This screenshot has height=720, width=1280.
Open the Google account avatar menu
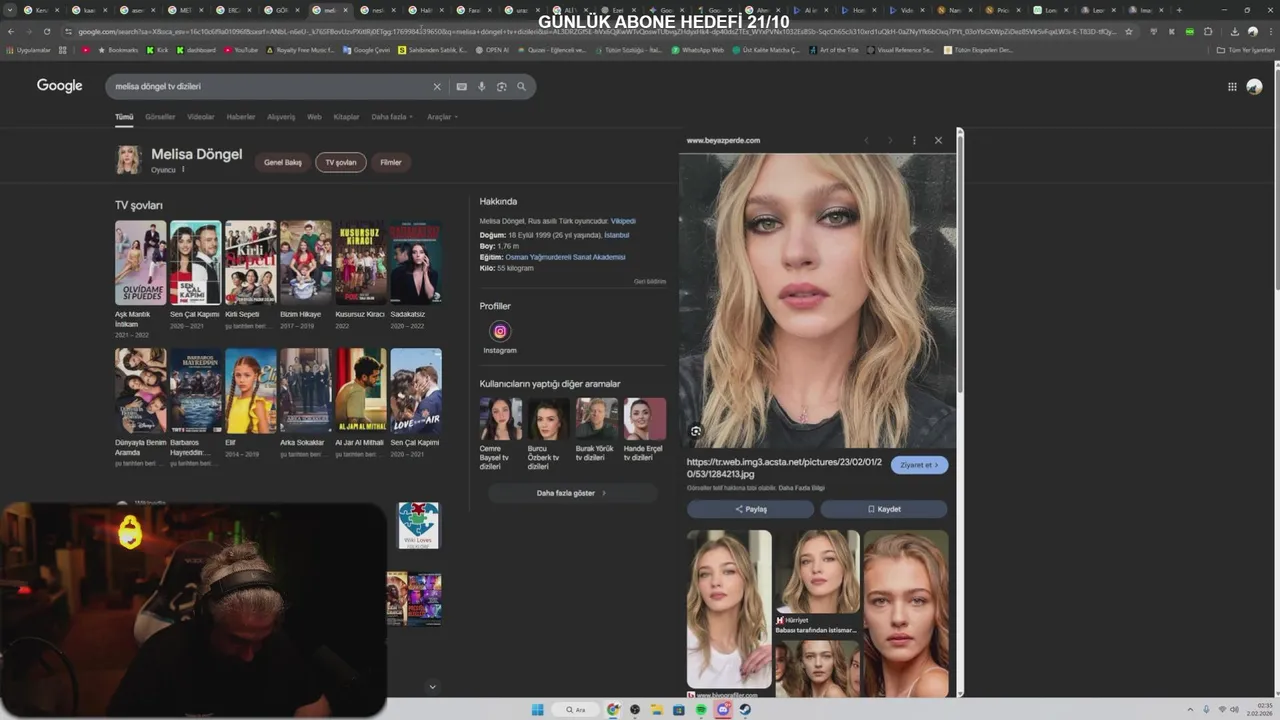coord(1254,87)
